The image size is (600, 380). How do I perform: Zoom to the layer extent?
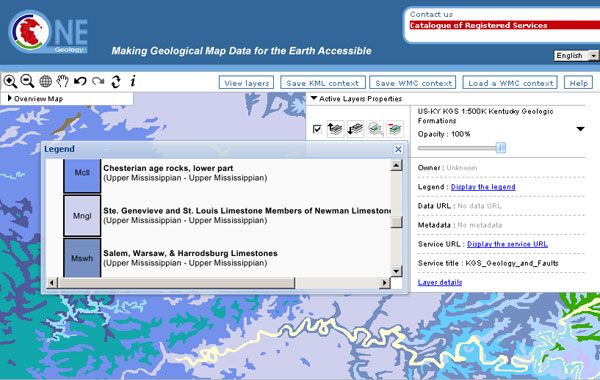375,129
